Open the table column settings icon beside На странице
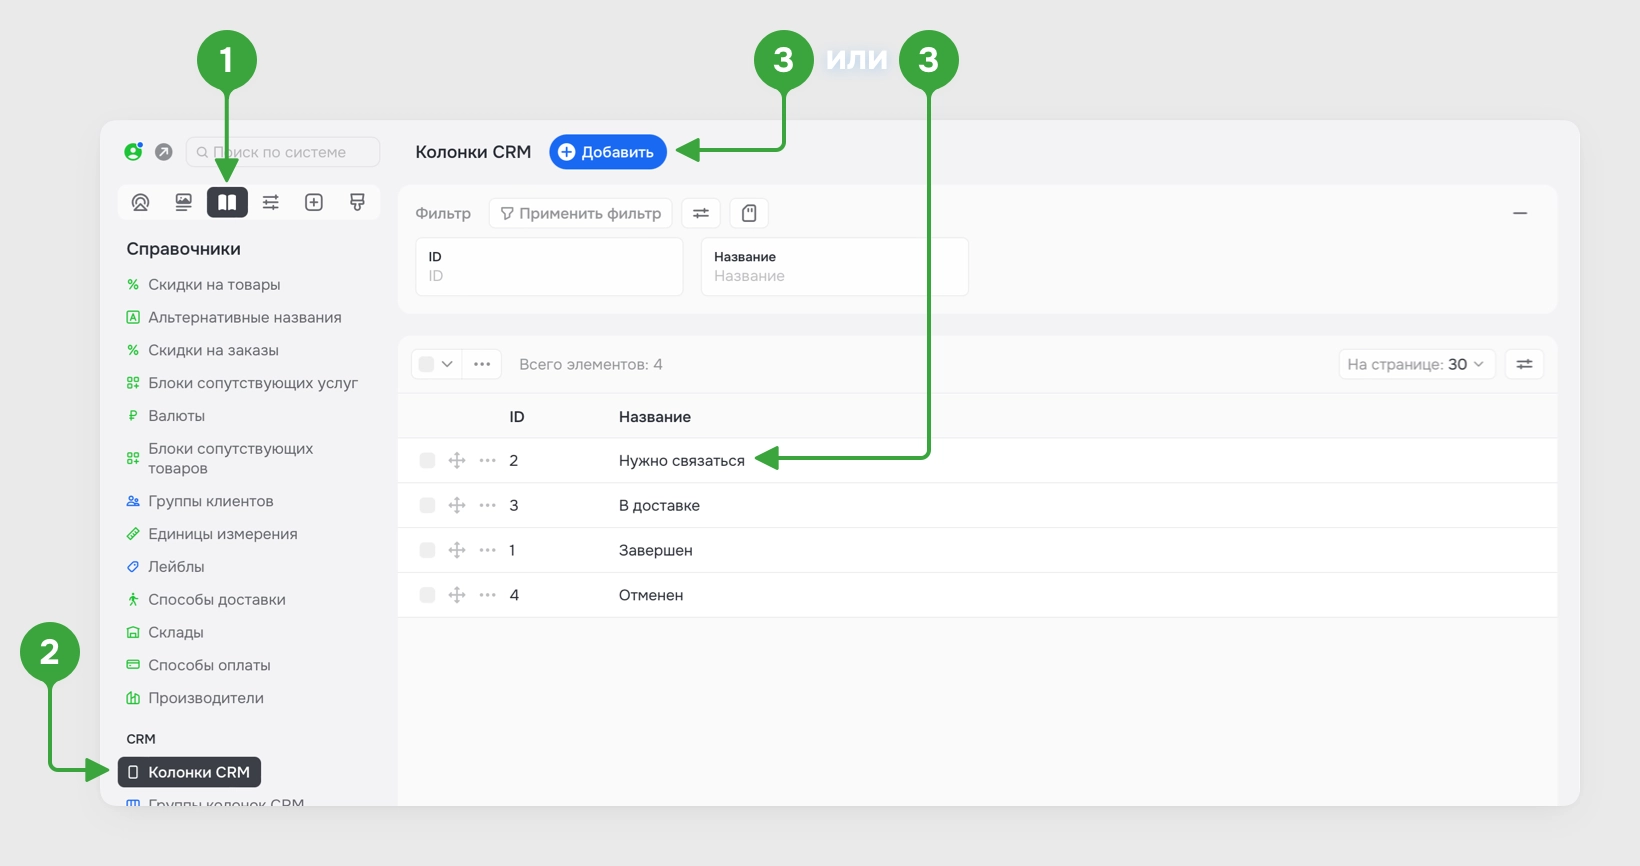The width and height of the screenshot is (1640, 866). coord(1524,364)
